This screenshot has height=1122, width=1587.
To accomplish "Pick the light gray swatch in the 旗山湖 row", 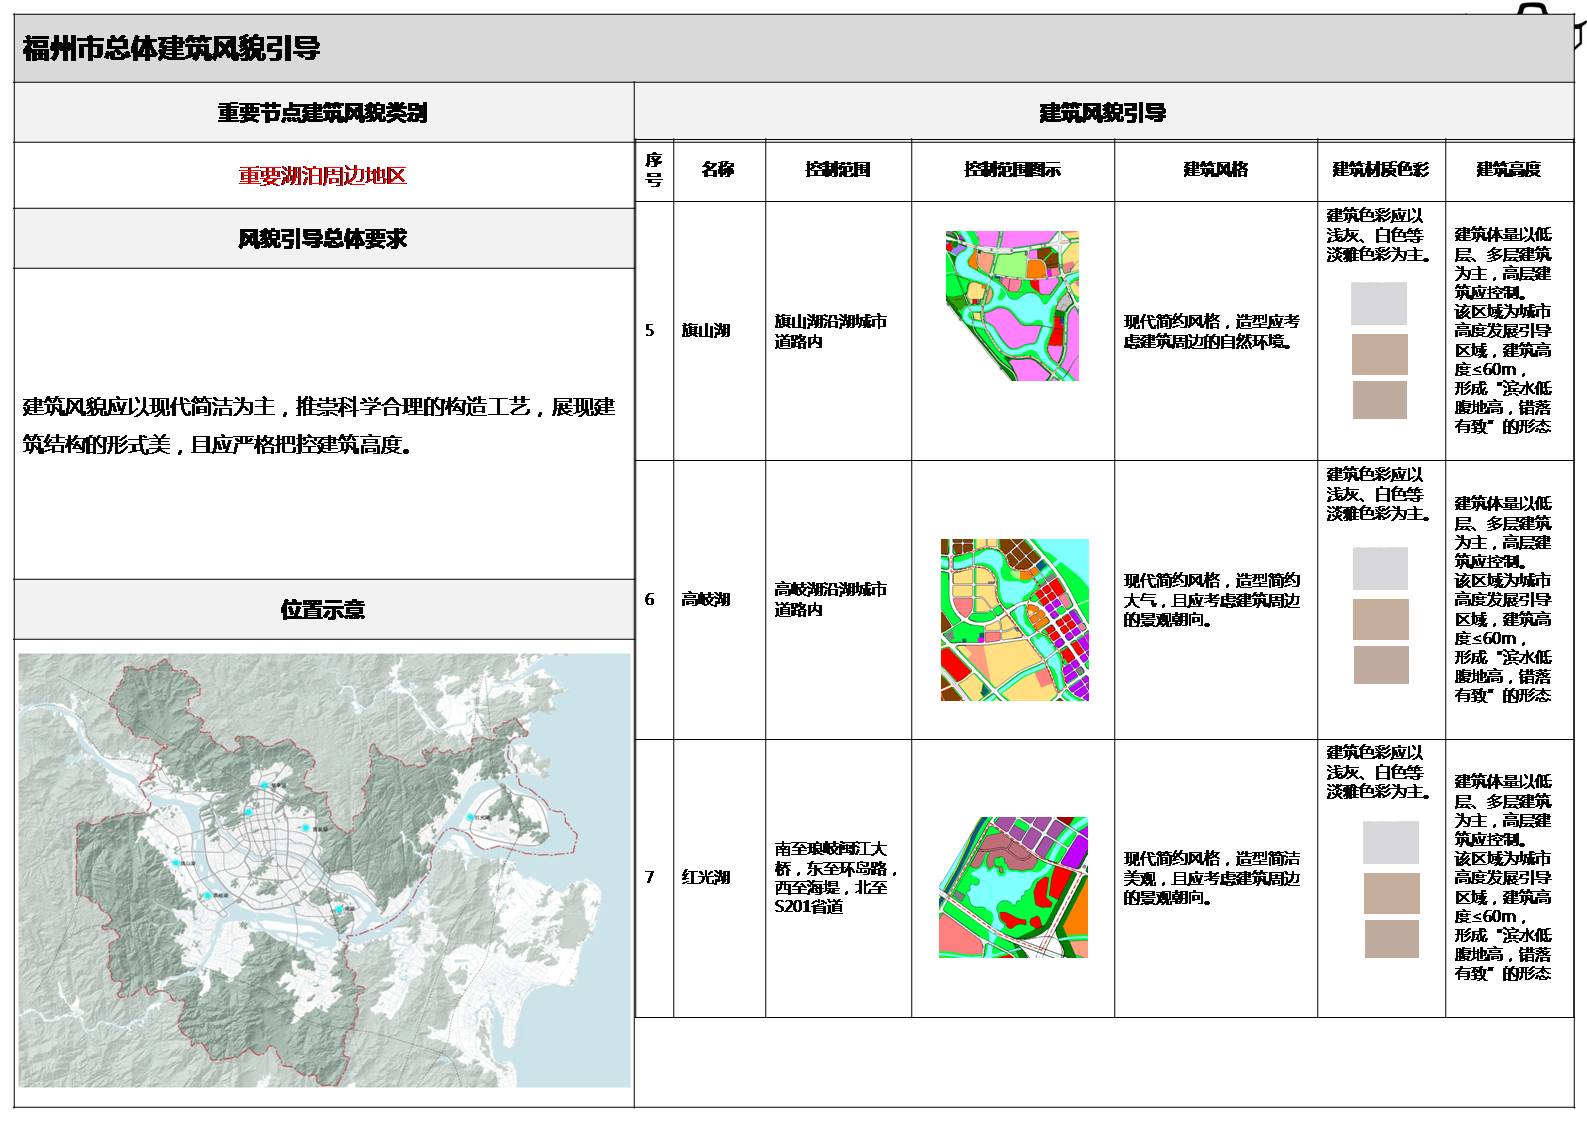I will [1378, 303].
